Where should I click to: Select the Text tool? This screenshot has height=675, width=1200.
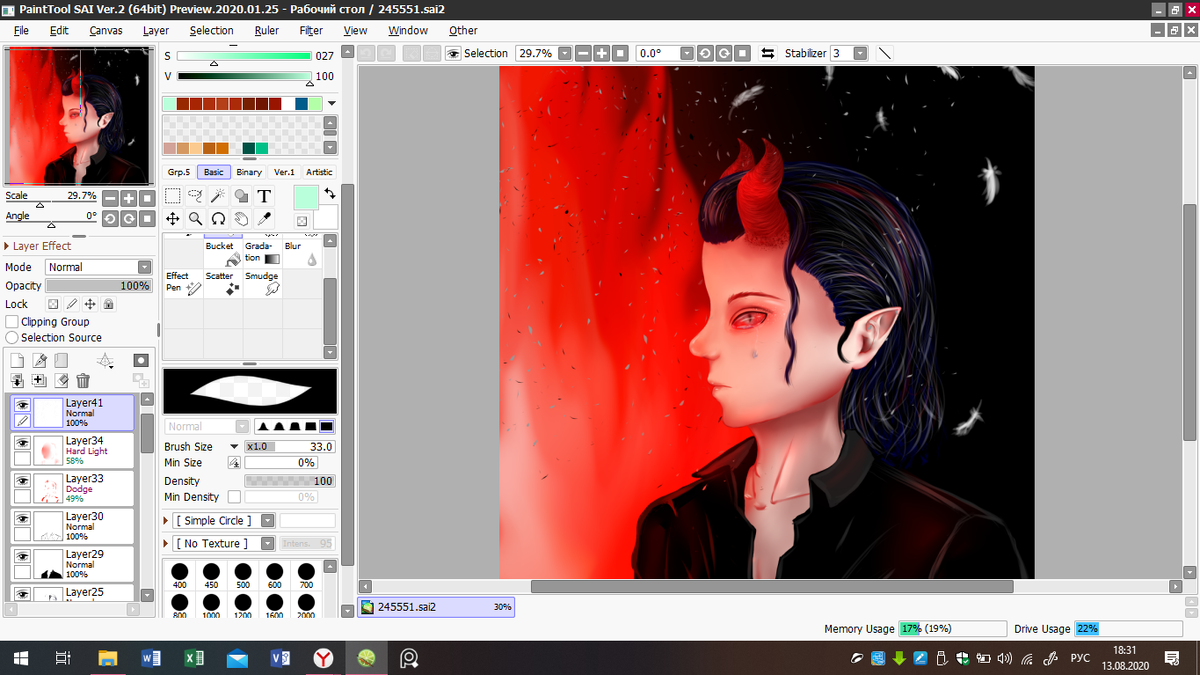264,196
